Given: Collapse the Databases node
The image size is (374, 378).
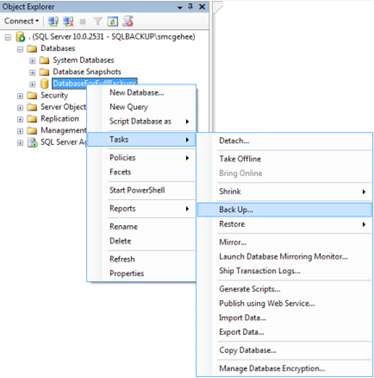Looking at the screenshot, I should point(20,49).
